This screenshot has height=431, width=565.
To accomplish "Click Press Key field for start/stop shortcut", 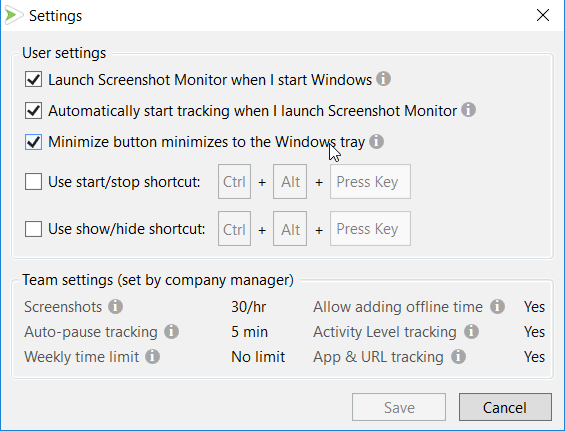I will pos(370,182).
